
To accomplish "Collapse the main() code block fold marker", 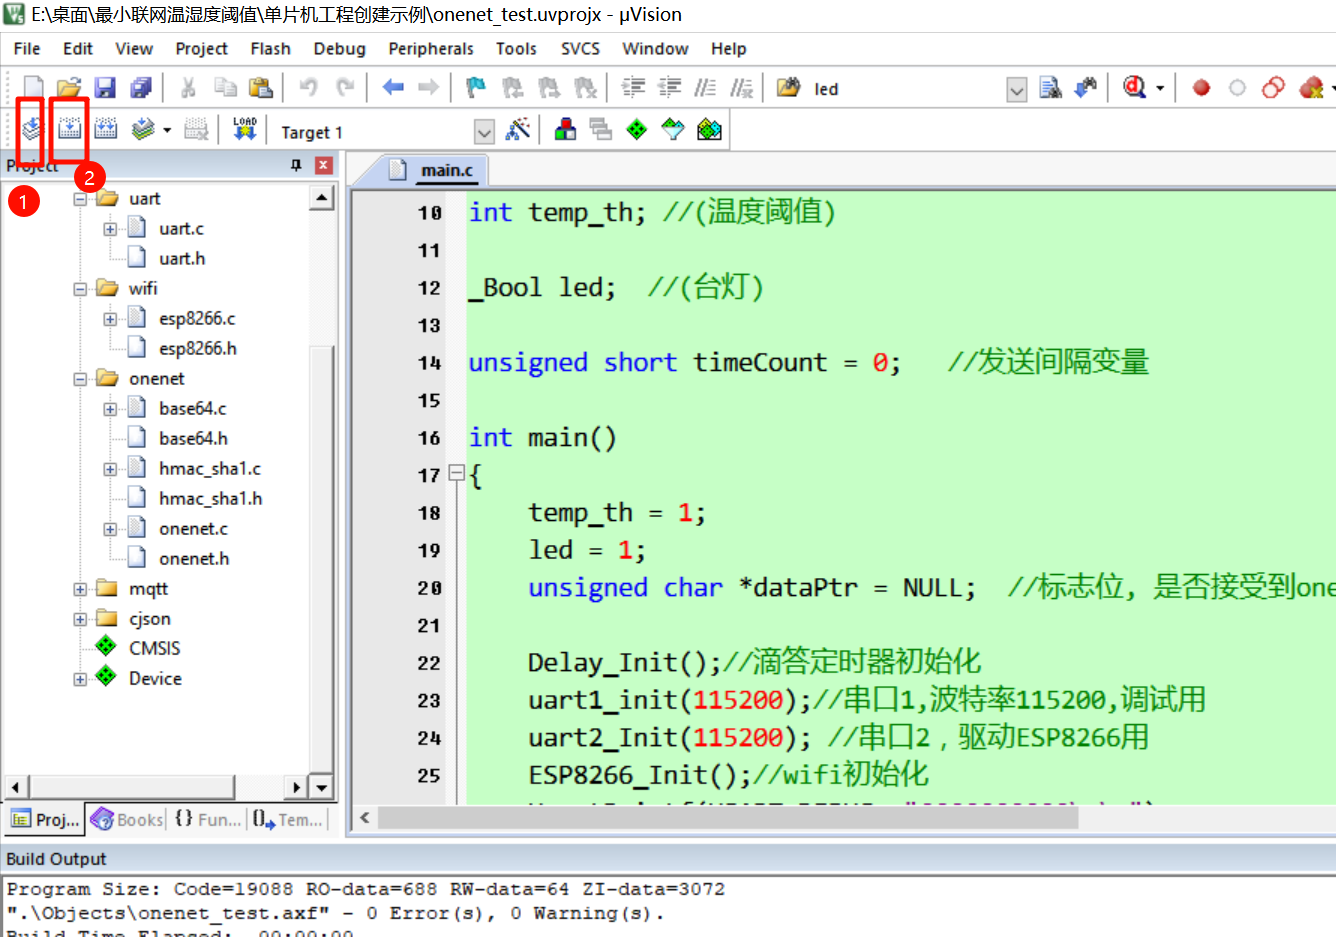I will (456, 473).
